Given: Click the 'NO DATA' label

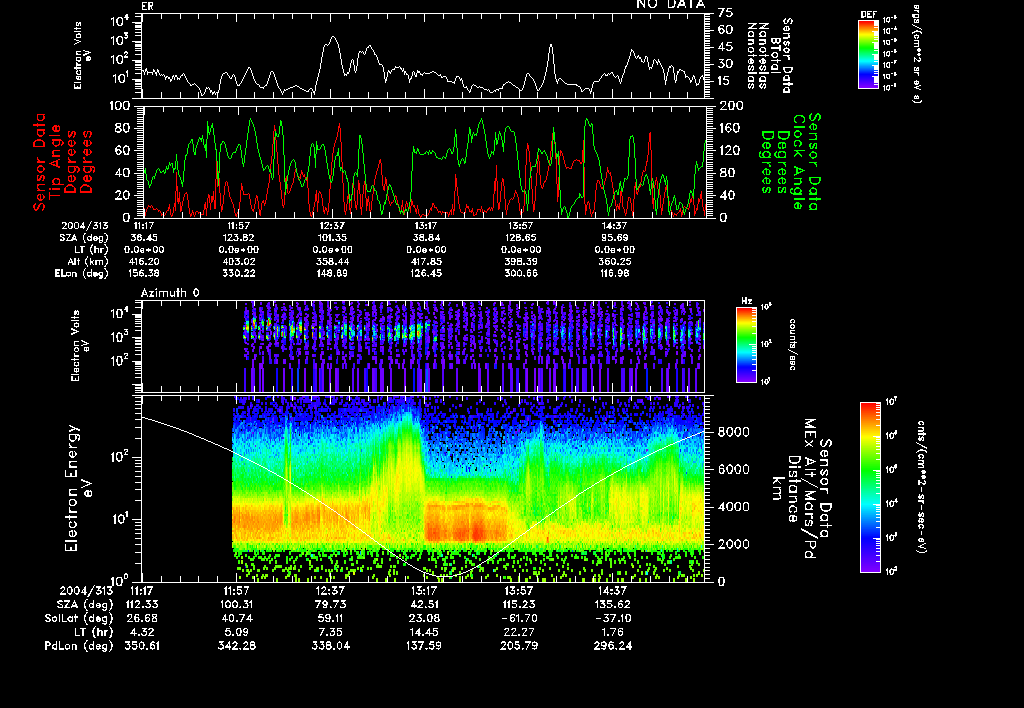Looking at the screenshot, I should (x=671, y=5).
